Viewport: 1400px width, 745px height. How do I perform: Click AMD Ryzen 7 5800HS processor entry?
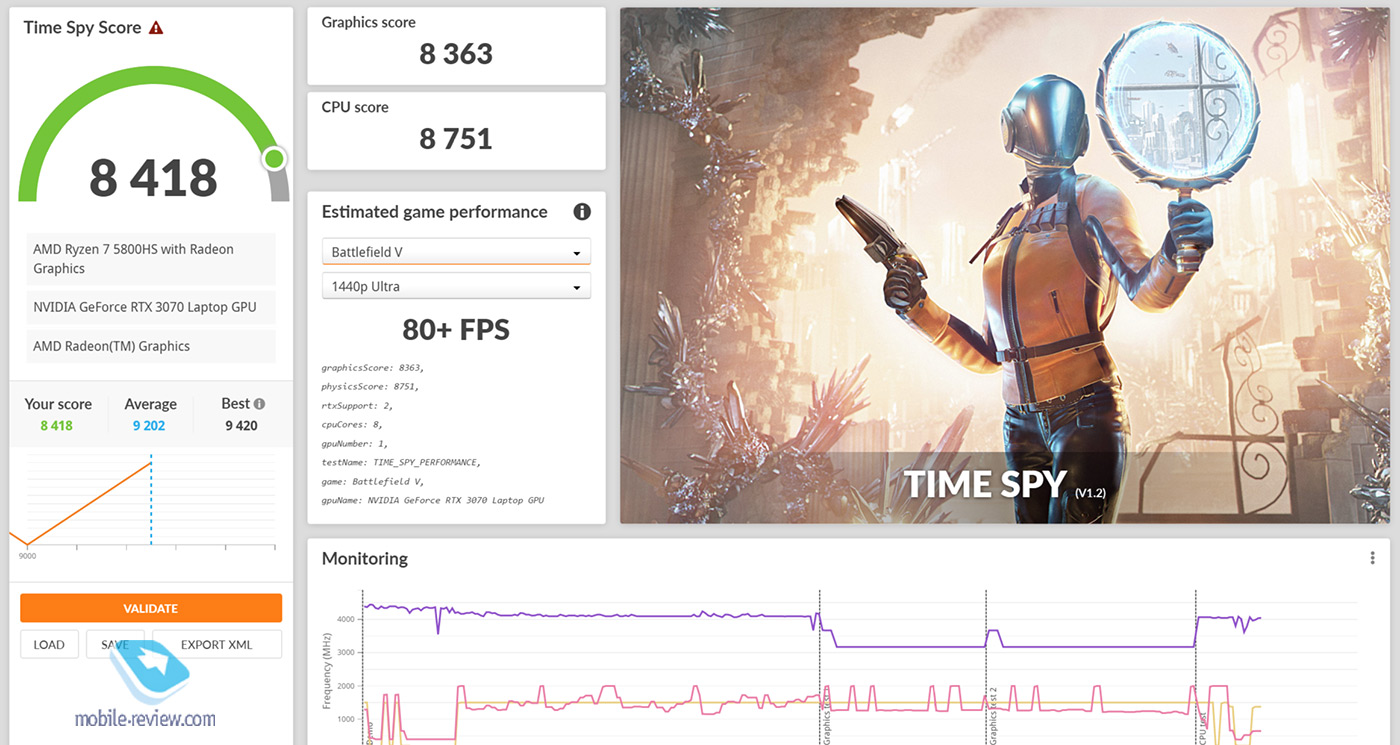pyautogui.click(x=151, y=259)
